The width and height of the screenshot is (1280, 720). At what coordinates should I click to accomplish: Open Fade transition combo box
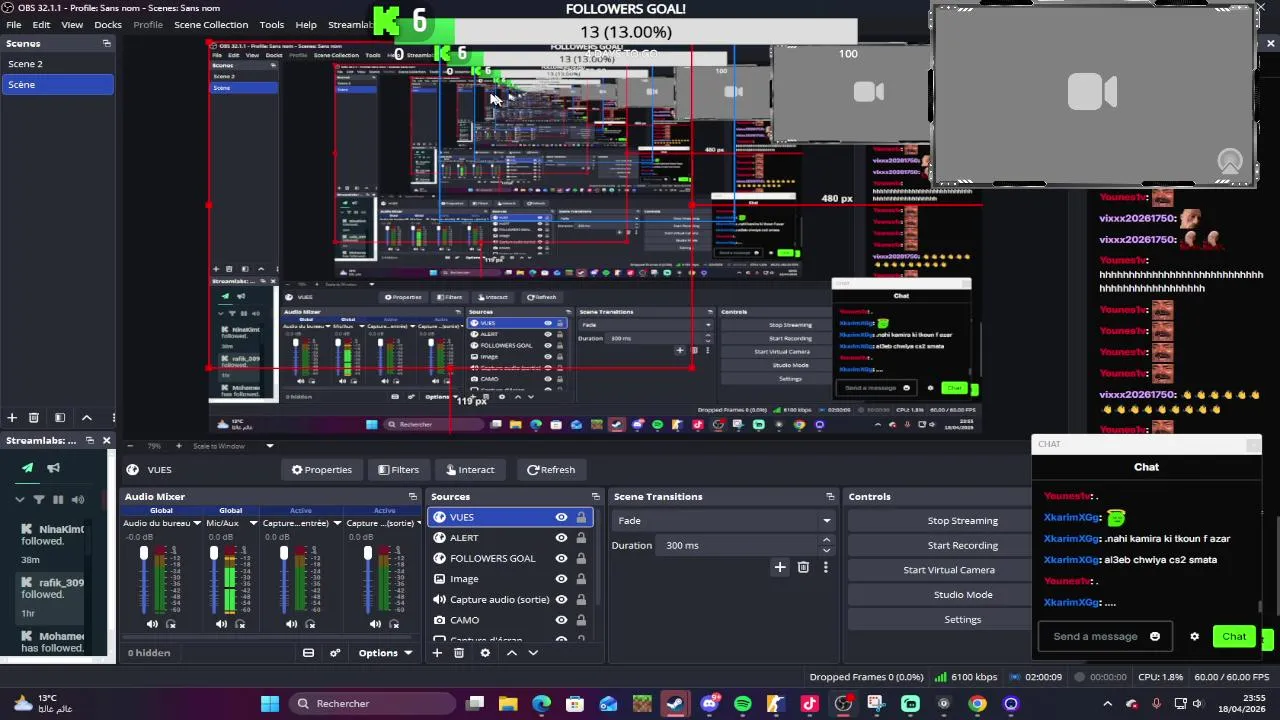pos(724,520)
